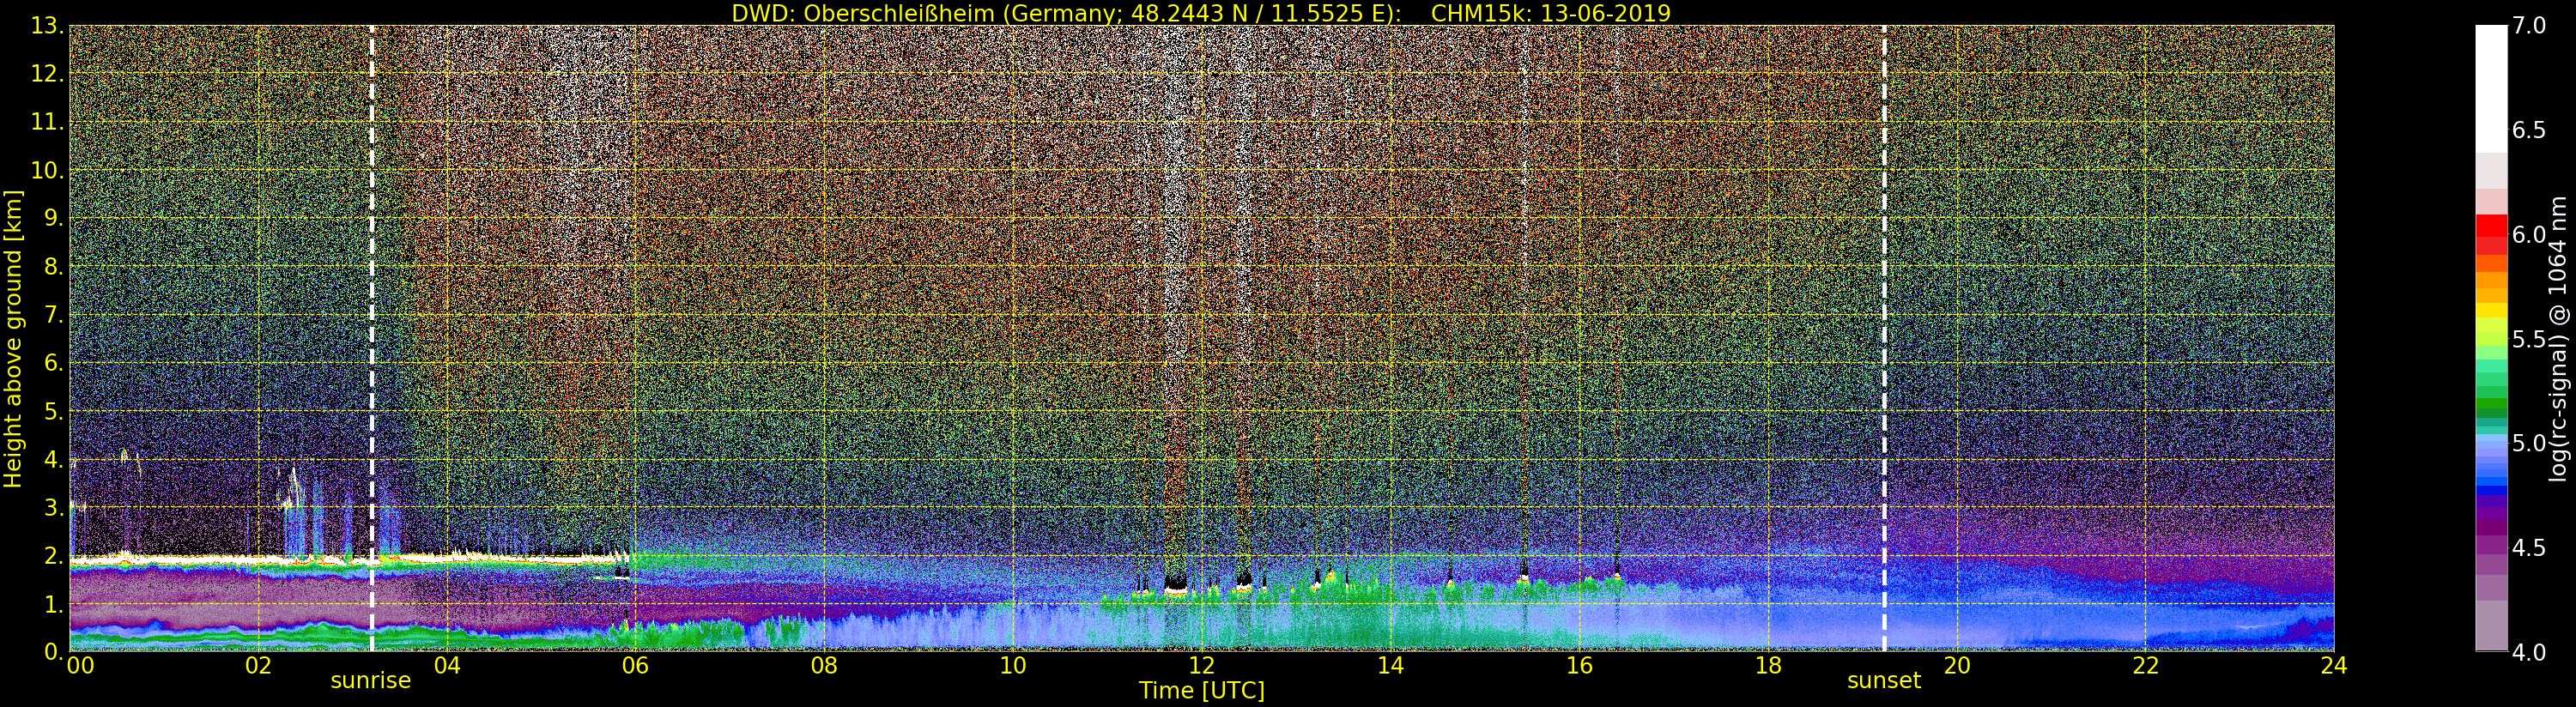Viewport: 2576px width, 707px height.
Task: Click the "9." tick on the height axis
Action: [55, 218]
